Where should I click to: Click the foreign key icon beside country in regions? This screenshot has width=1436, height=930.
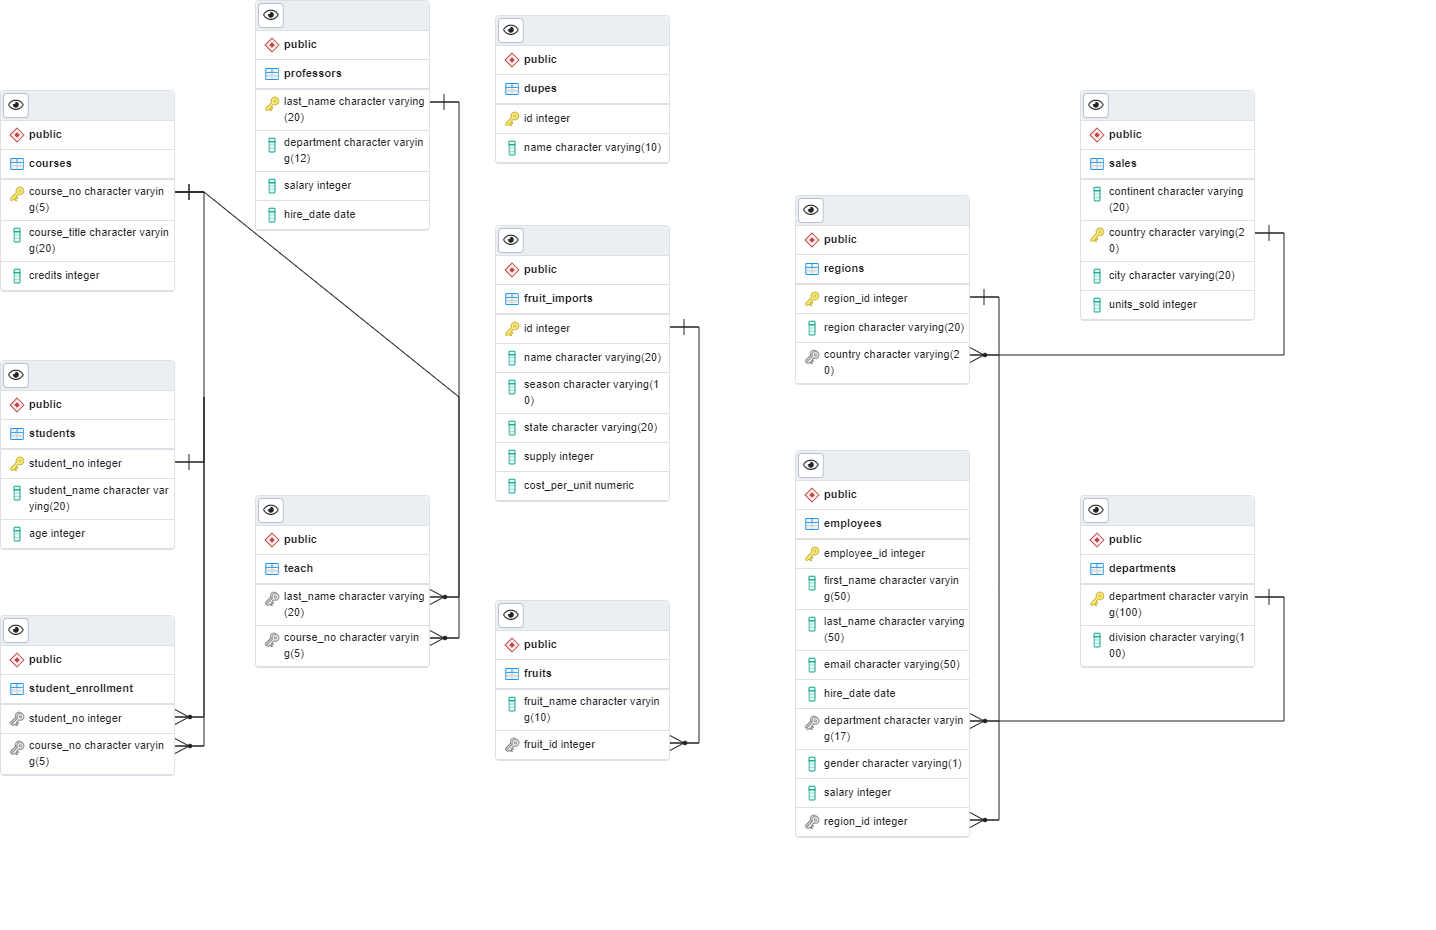[x=811, y=362]
